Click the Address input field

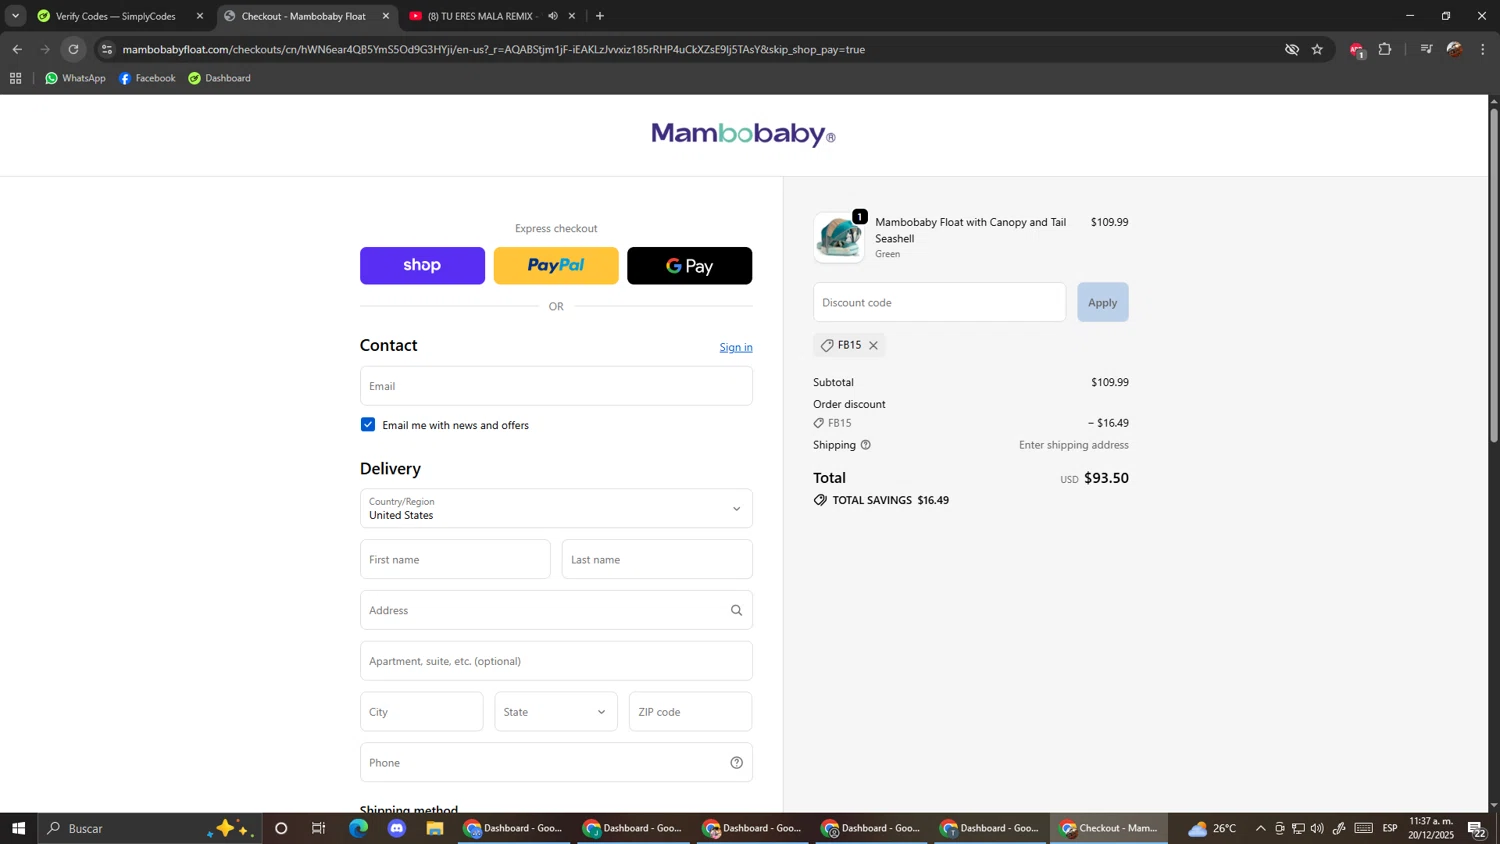point(556,611)
